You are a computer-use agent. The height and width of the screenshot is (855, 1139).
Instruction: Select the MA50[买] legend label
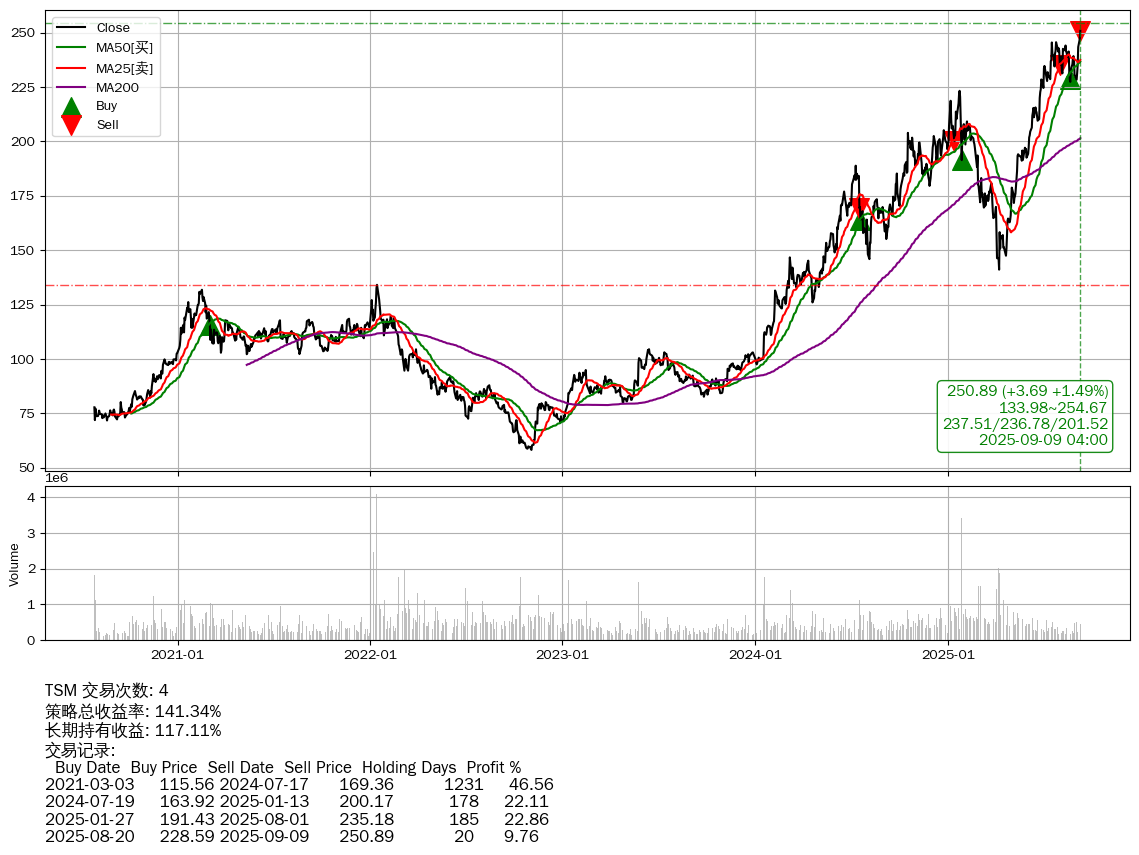click(x=125, y=47)
